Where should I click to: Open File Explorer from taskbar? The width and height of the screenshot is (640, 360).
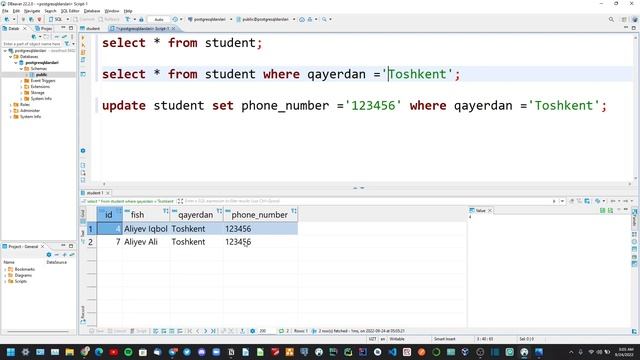[69, 352]
